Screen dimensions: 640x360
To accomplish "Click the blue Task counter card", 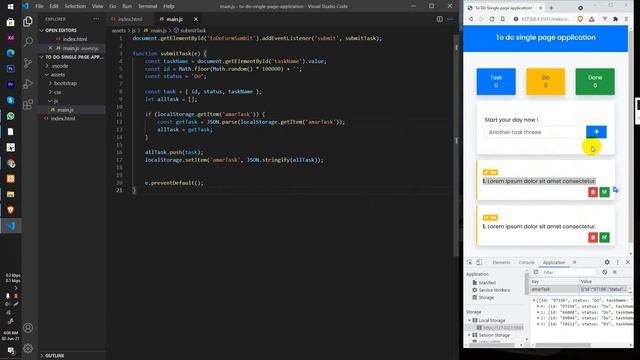I will tap(496, 82).
